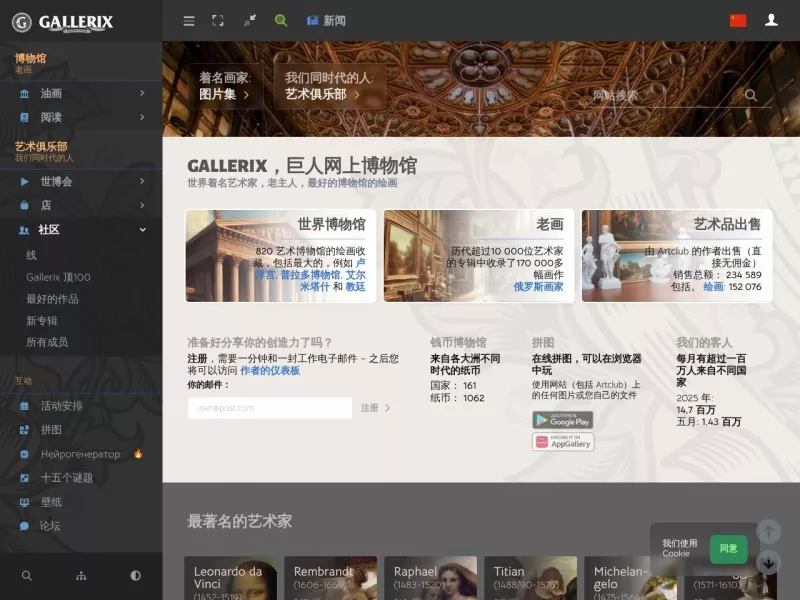Click the Gallerix logo
Image resolution: width=800 pixels, height=600 pixels.
coord(62,22)
